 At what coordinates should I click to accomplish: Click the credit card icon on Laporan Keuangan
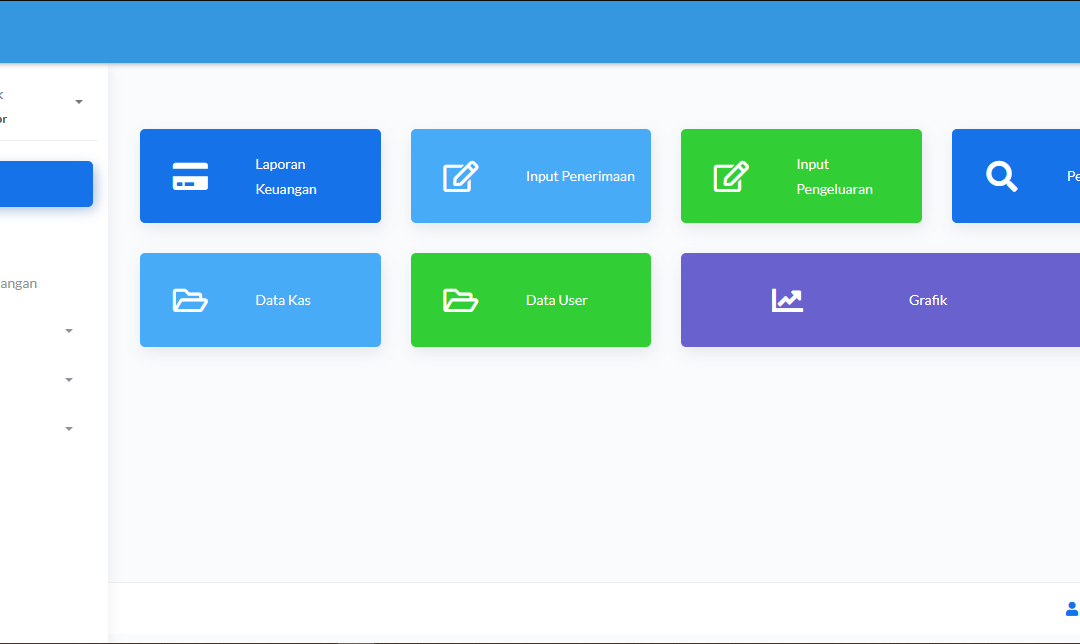[x=190, y=176]
